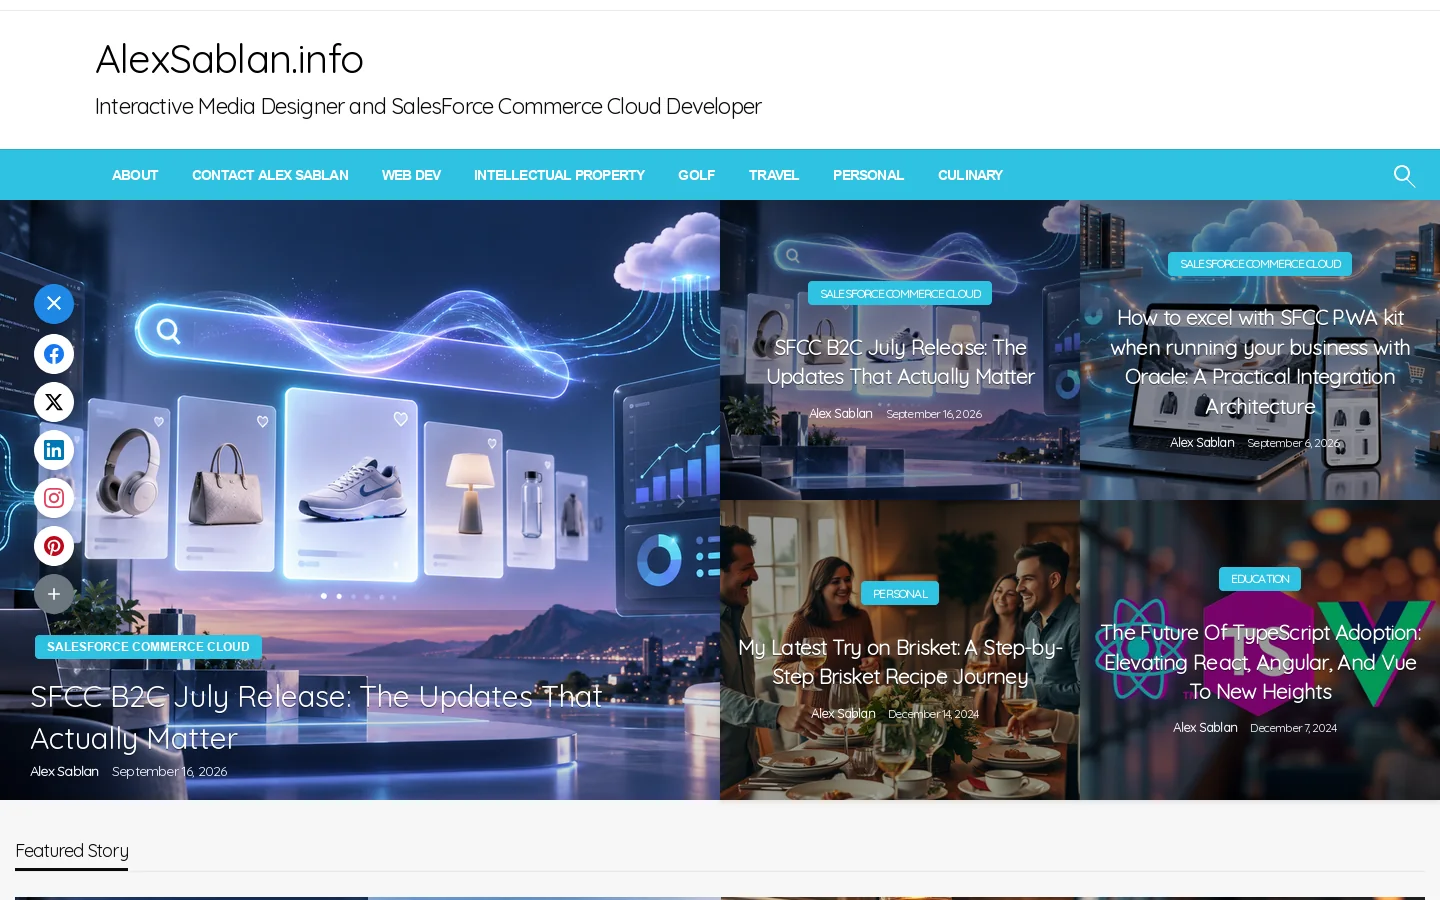
Task: Open the Travel category
Action: (x=774, y=175)
